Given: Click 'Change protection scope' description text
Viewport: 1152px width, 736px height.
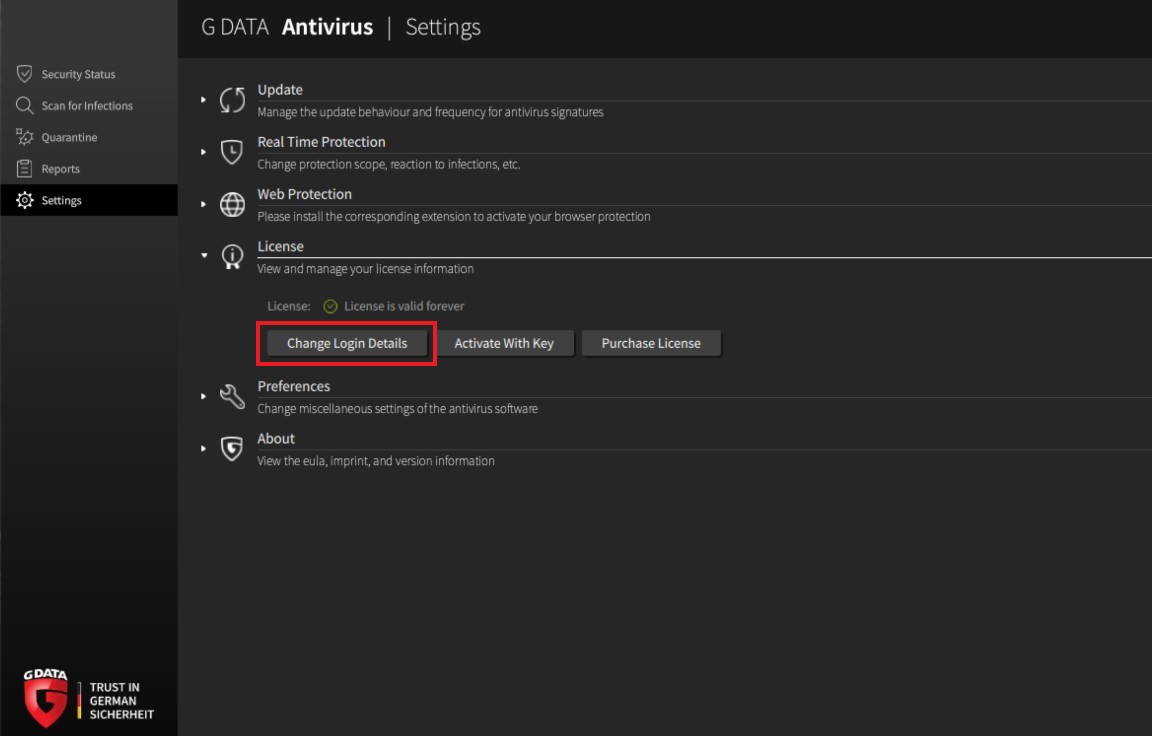Looking at the screenshot, I should (389, 165).
